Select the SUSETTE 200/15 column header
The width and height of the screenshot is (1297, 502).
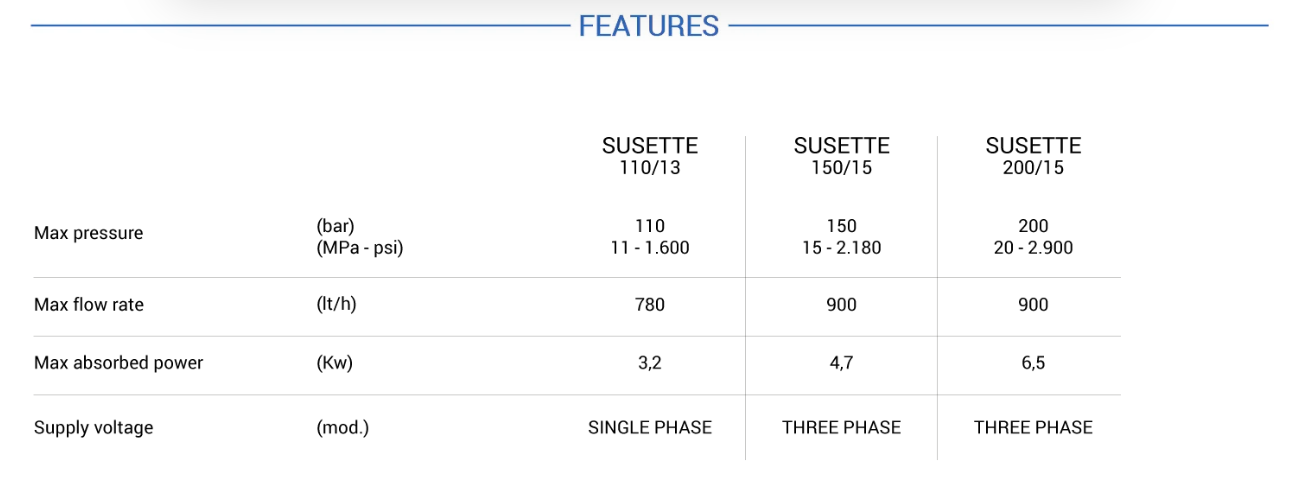pos(1033,156)
